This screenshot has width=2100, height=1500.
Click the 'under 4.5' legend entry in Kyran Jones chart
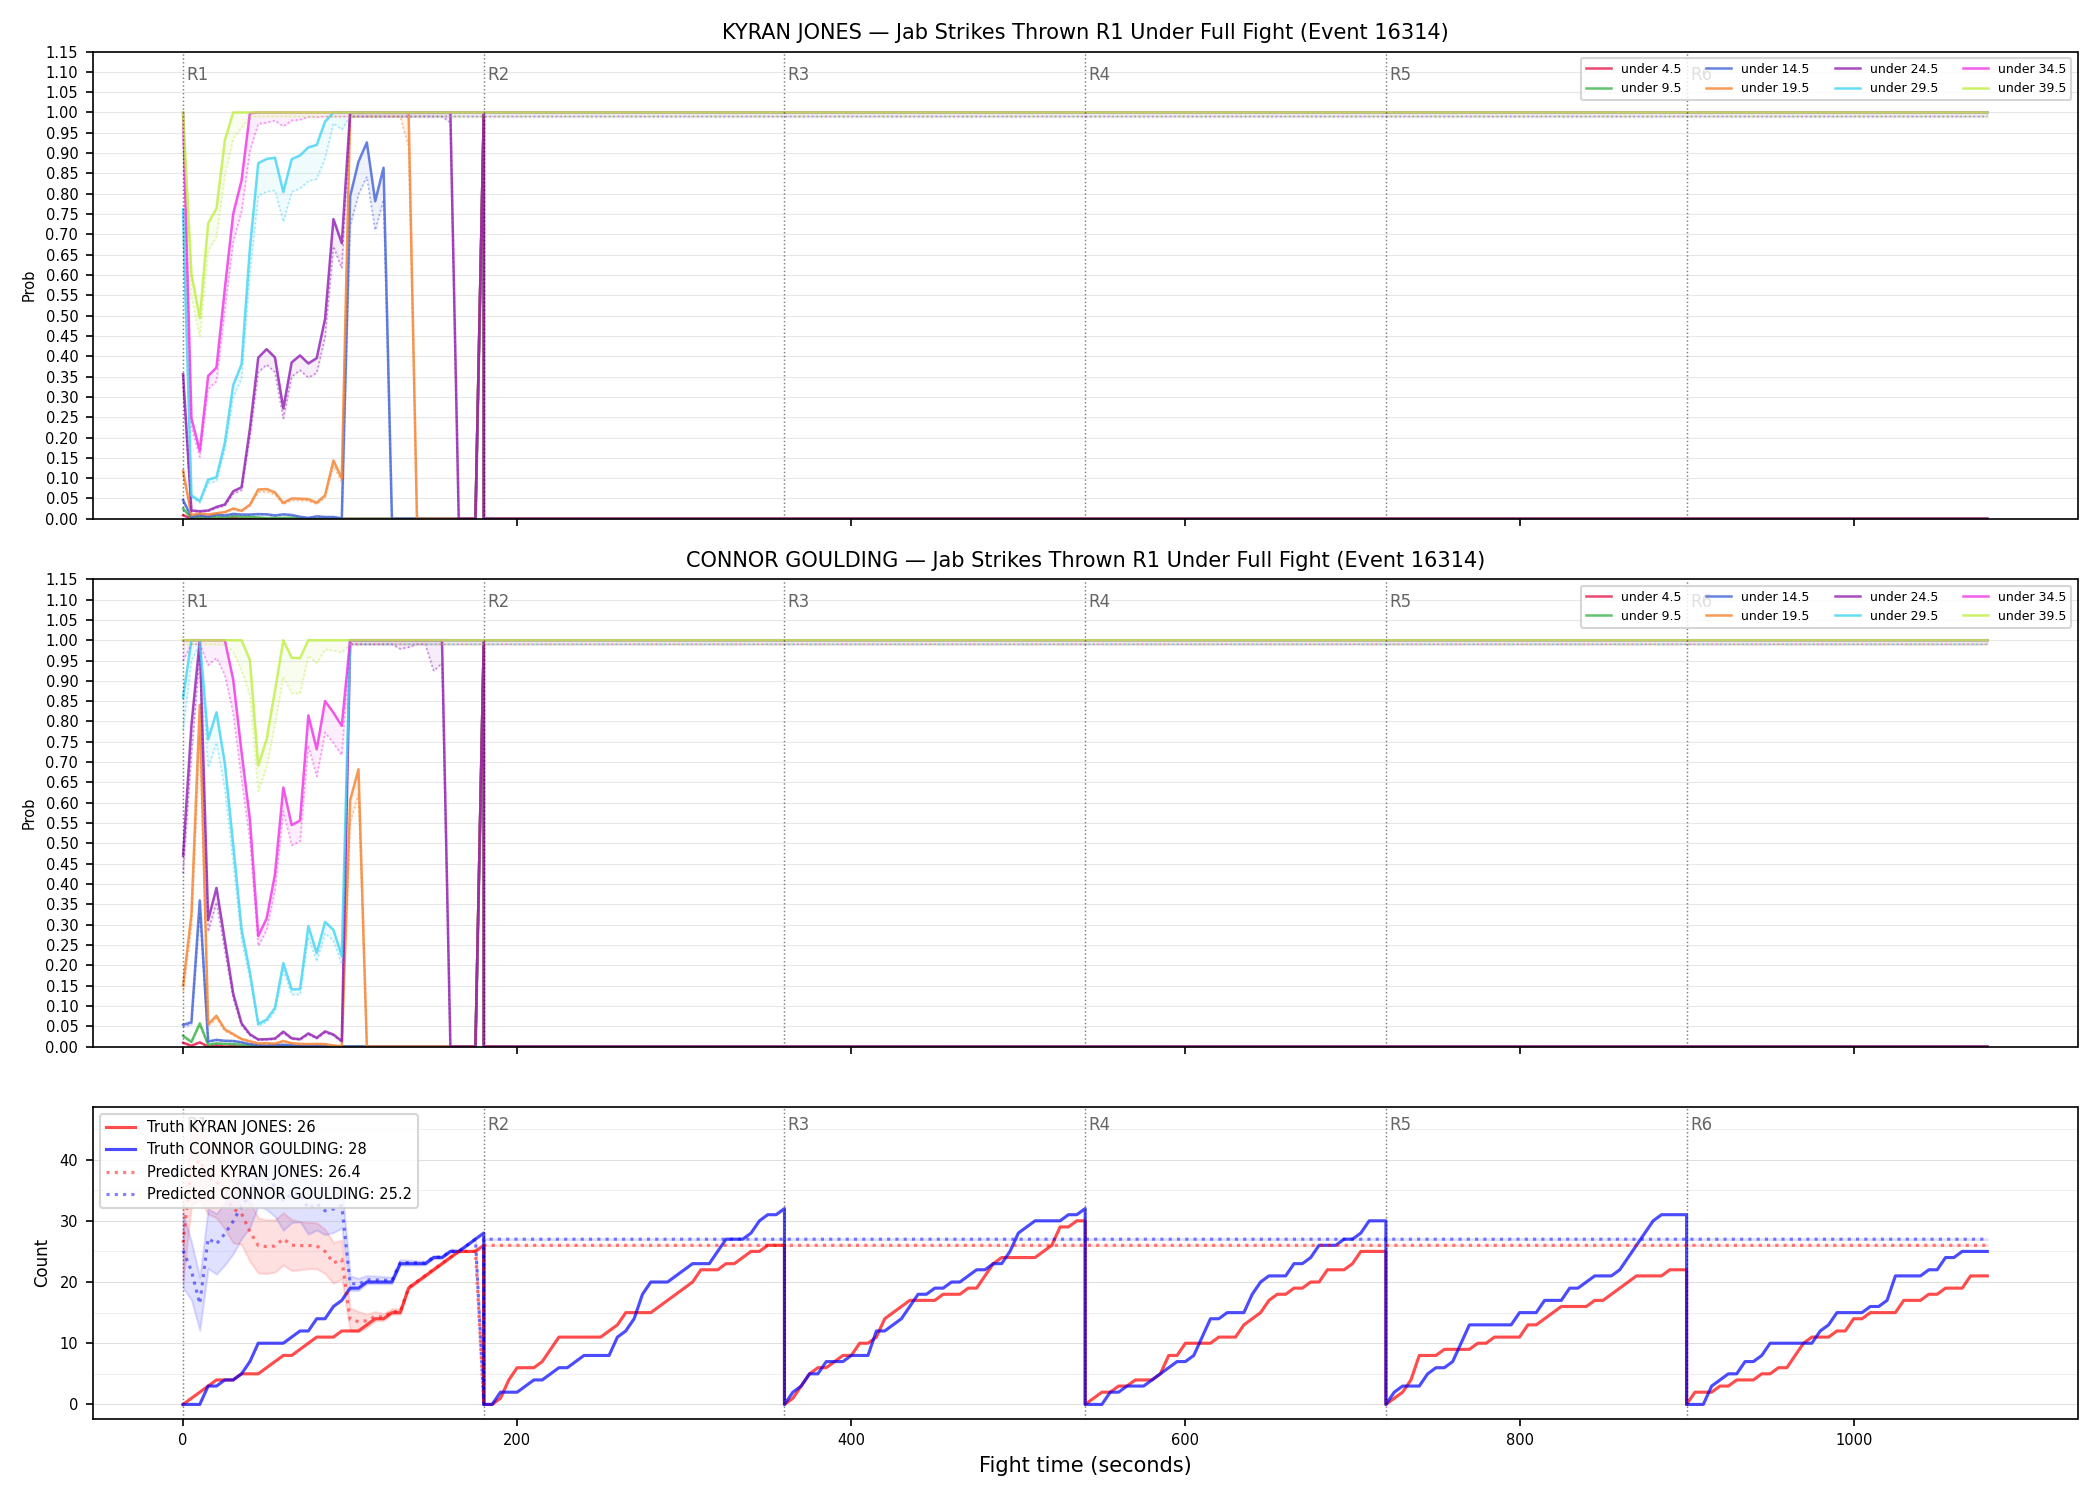[1633, 69]
